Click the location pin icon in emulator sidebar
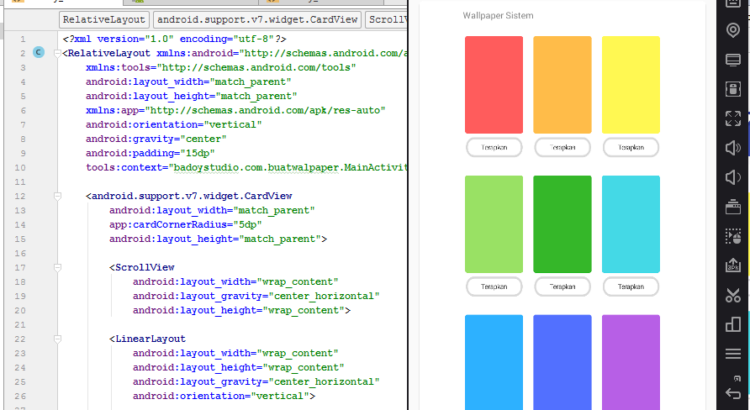 coord(734,31)
